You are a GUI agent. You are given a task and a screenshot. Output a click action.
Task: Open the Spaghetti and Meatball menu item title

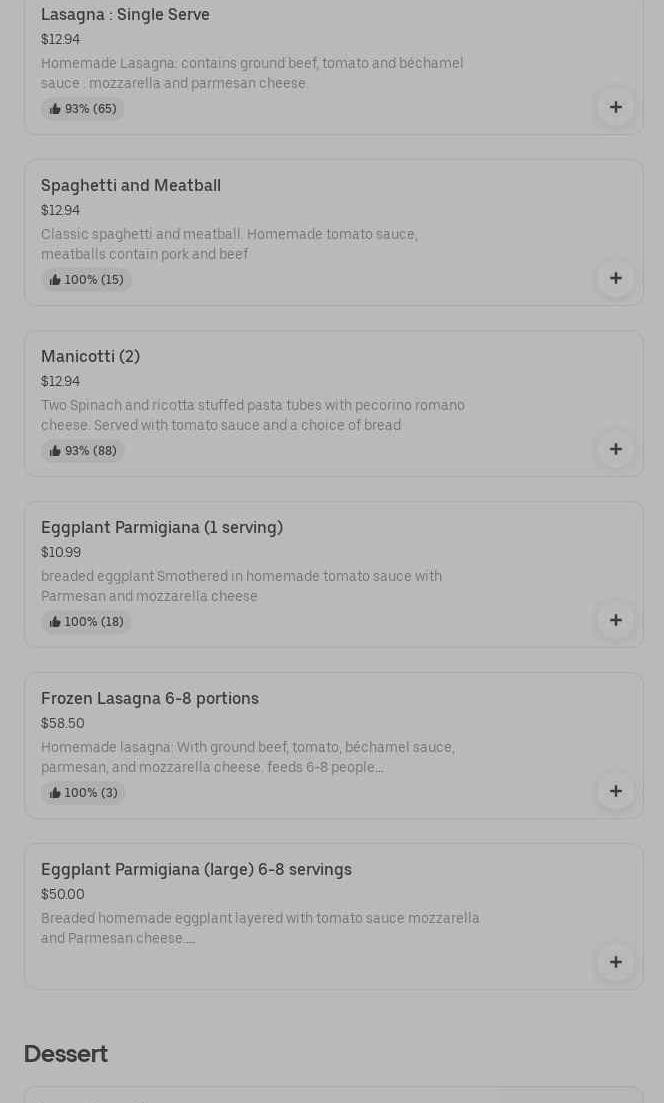131,185
